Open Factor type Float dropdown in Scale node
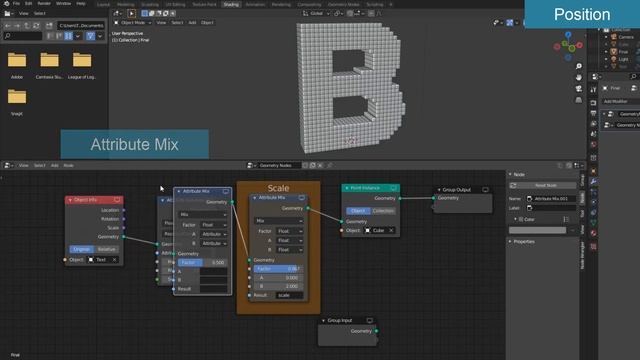 [x=289, y=231]
